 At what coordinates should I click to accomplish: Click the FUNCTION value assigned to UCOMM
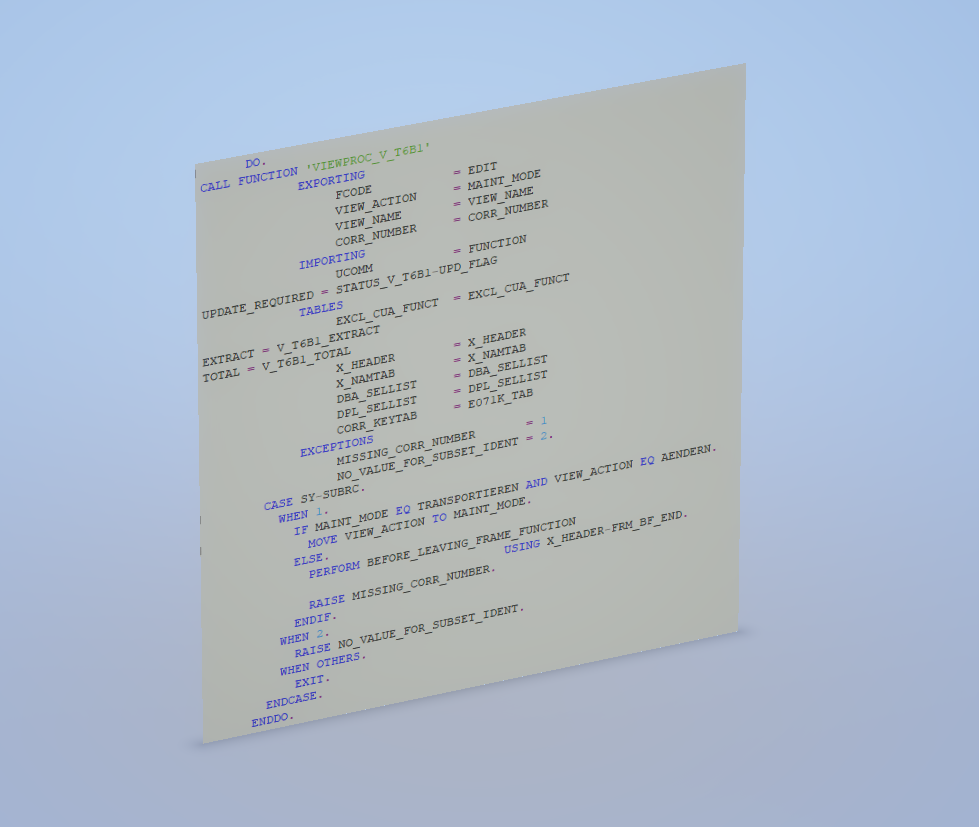tap(497, 244)
